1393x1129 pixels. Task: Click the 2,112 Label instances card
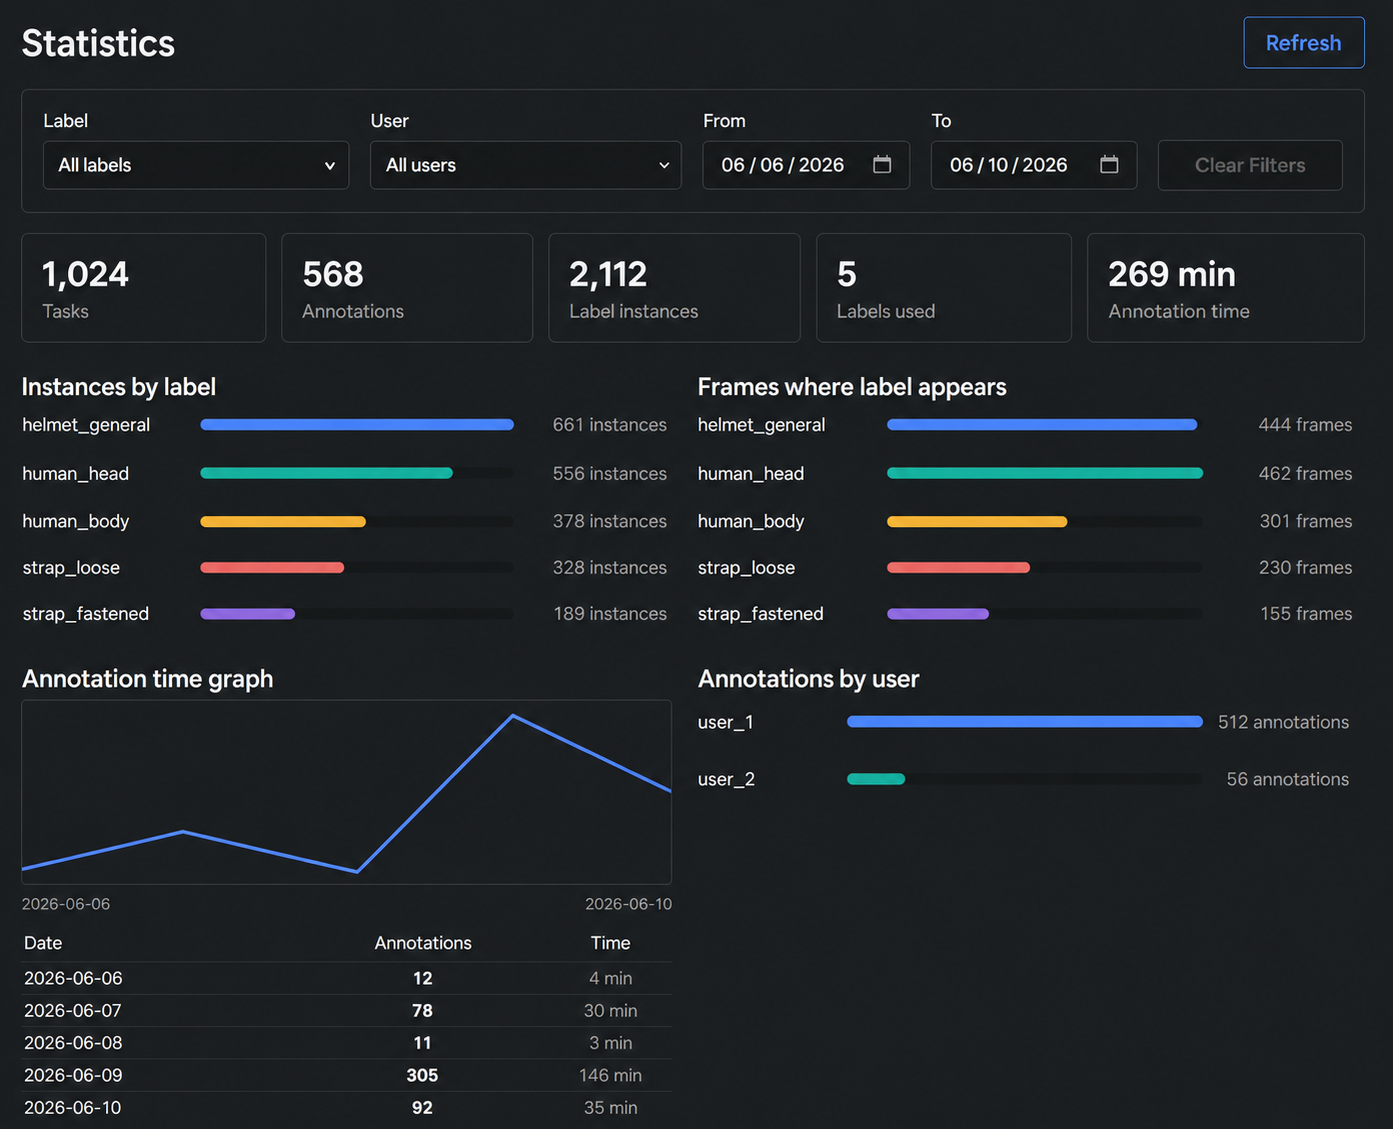(x=675, y=288)
